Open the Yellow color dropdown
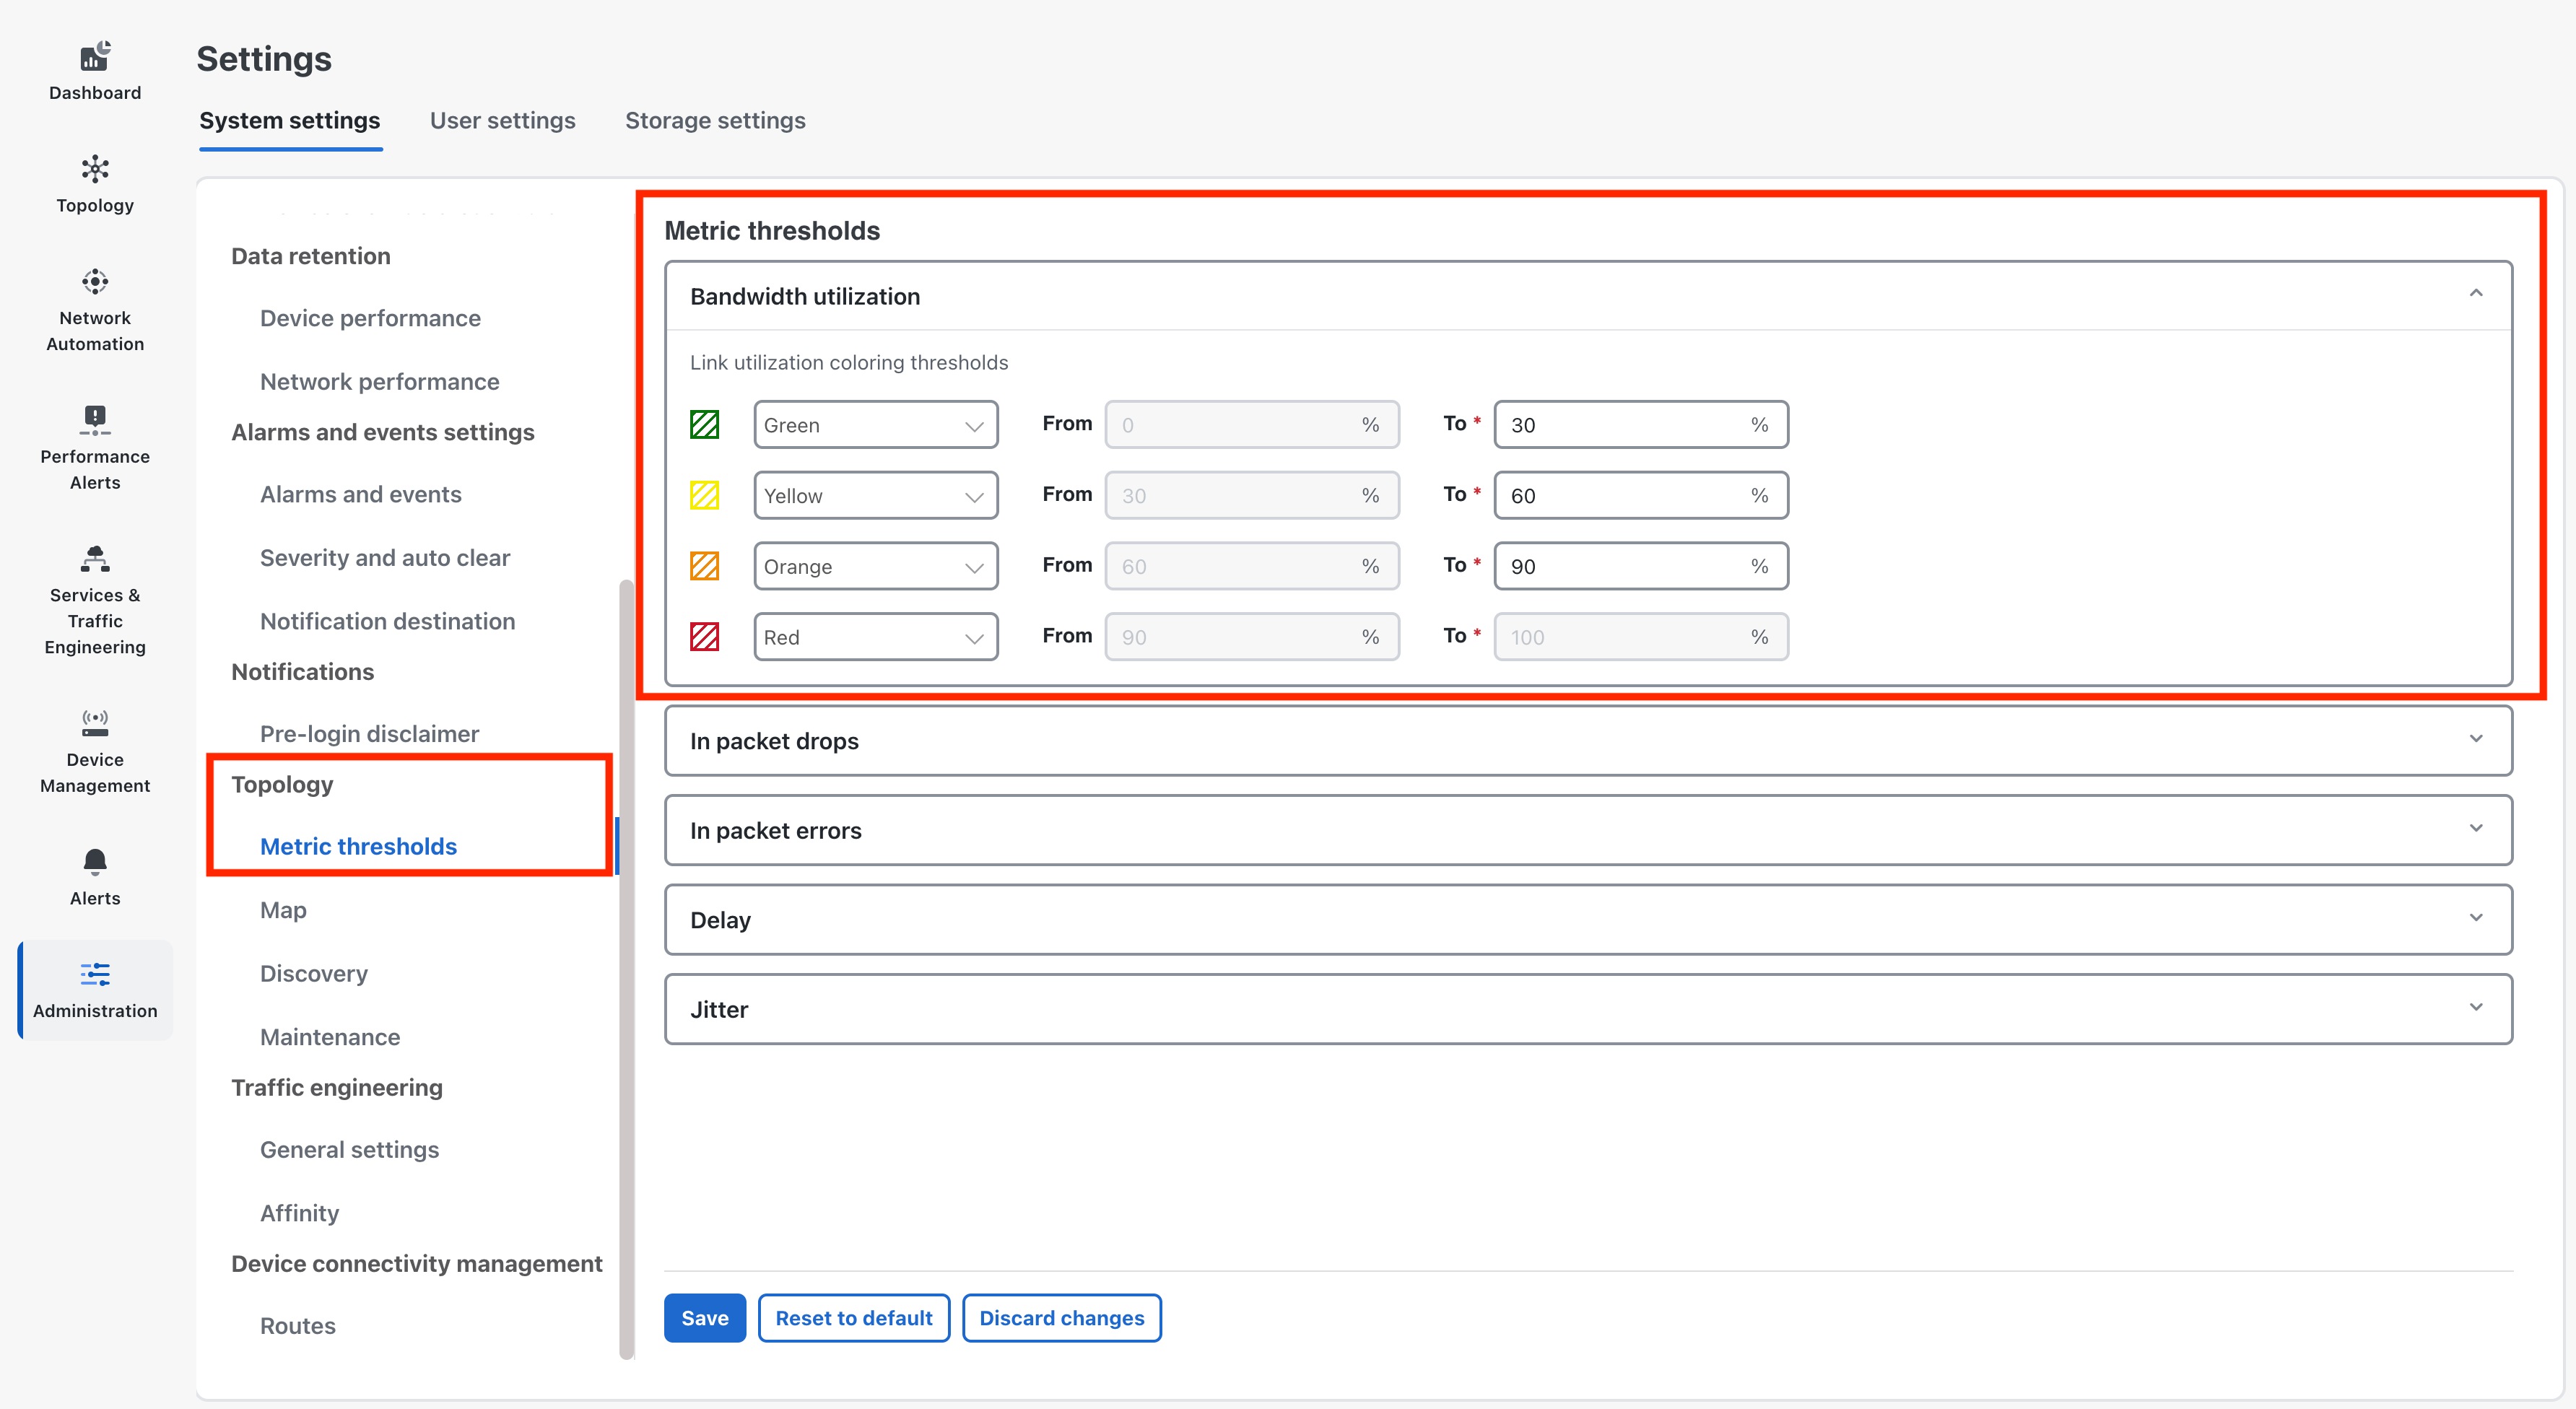Viewport: 2576px width, 1409px height. point(875,495)
